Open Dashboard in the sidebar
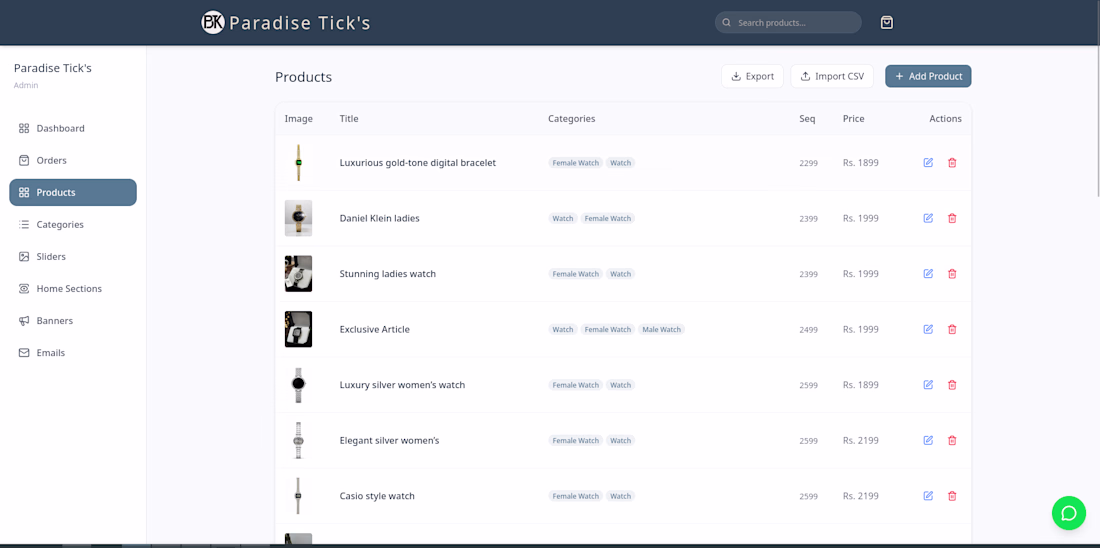Image resolution: width=1100 pixels, height=548 pixels. click(73, 128)
